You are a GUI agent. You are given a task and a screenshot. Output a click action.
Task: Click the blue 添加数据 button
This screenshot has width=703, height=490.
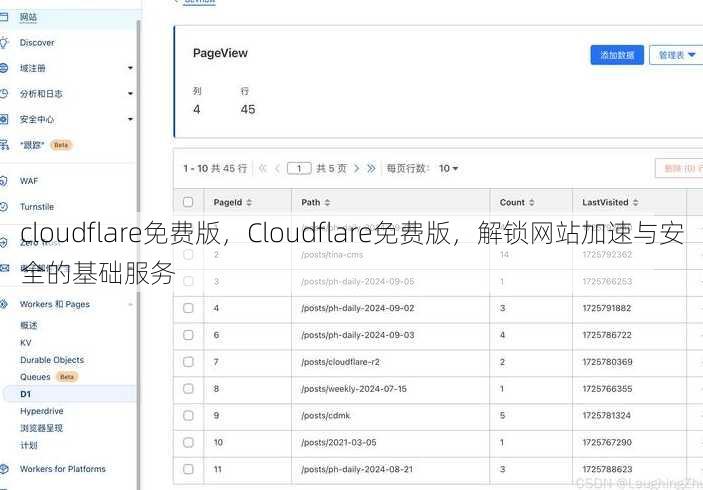pos(617,55)
